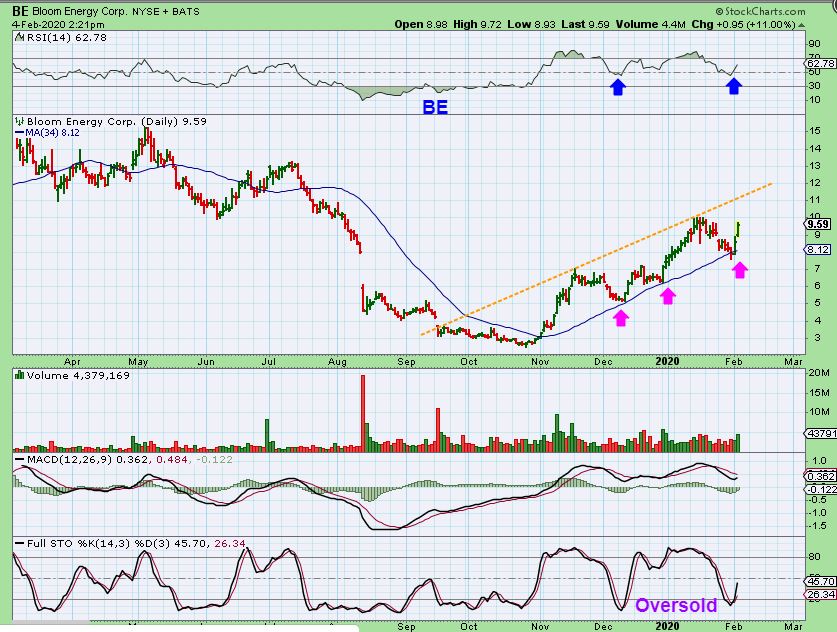Click Oct on the price chart's date axis
The width and height of the screenshot is (837, 632).
[x=469, y=361]
